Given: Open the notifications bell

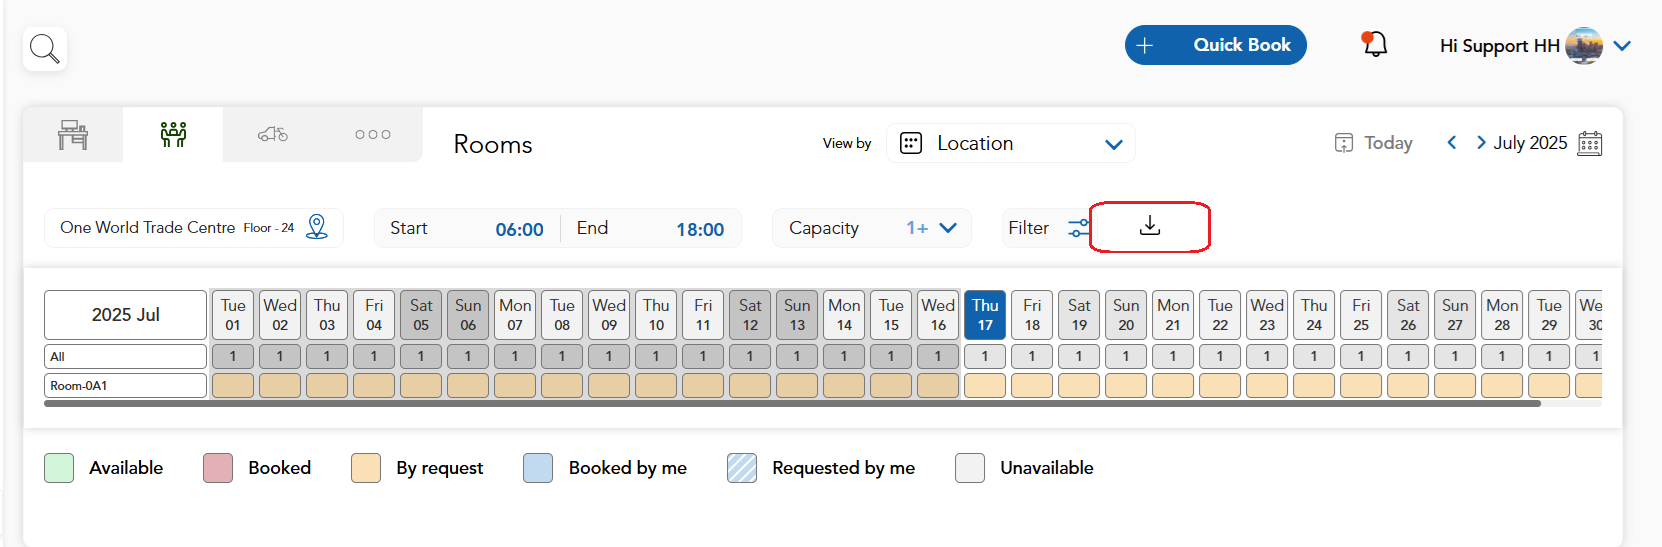Looking at the screenshot, I should (x=1375, y=44).
